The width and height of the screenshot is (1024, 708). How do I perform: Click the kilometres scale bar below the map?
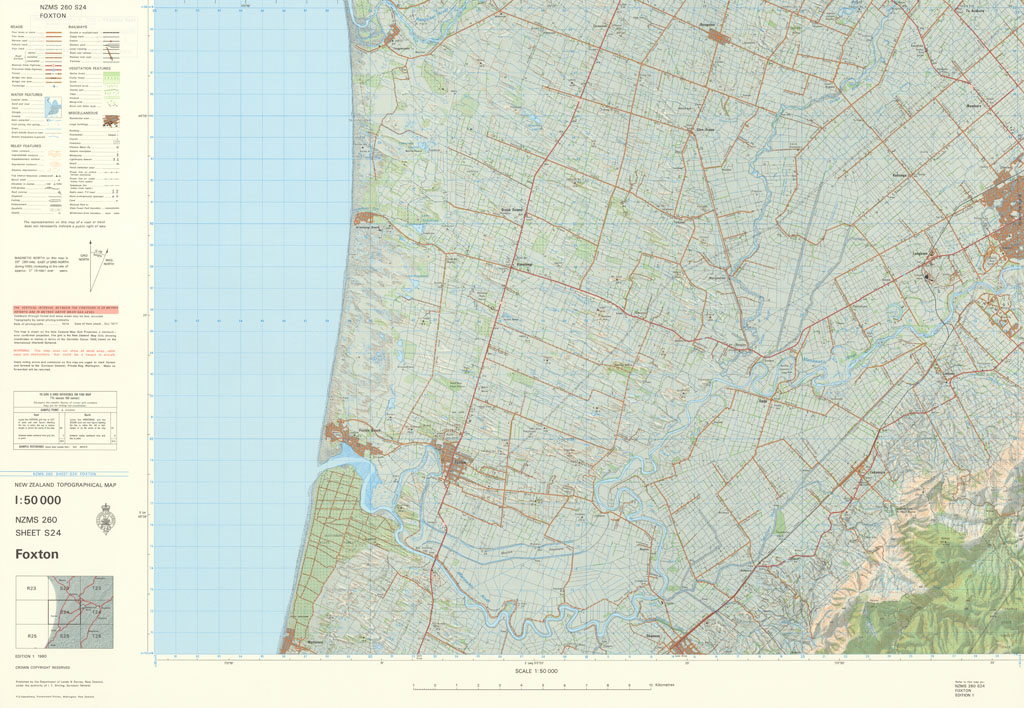click(x=530, y=685)
